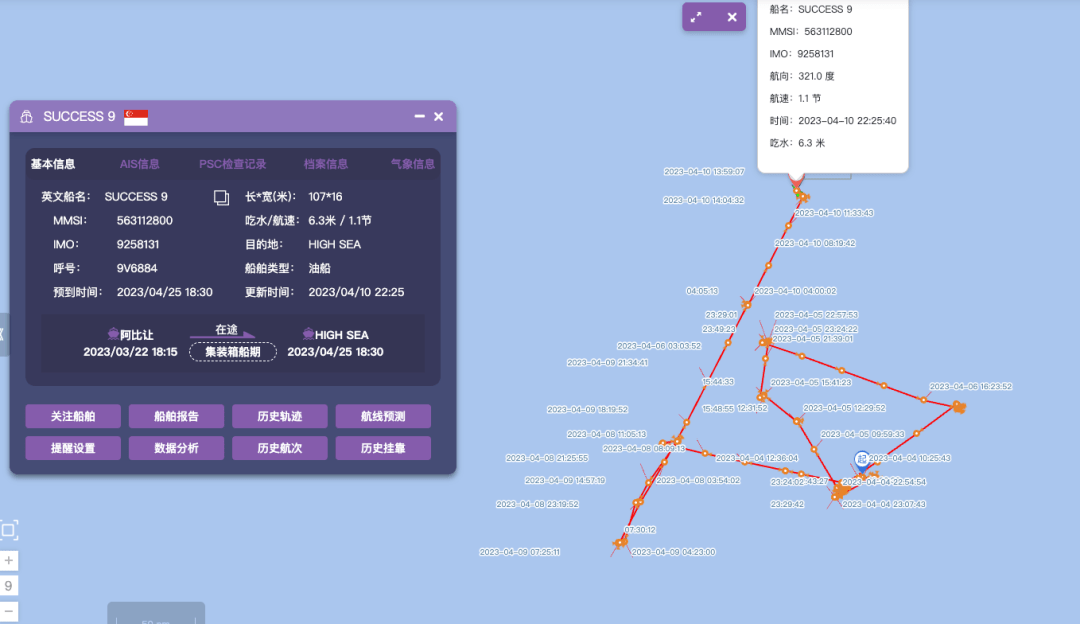Click the 集装箱船期 dashed pill button

click(x=233, y=352)
